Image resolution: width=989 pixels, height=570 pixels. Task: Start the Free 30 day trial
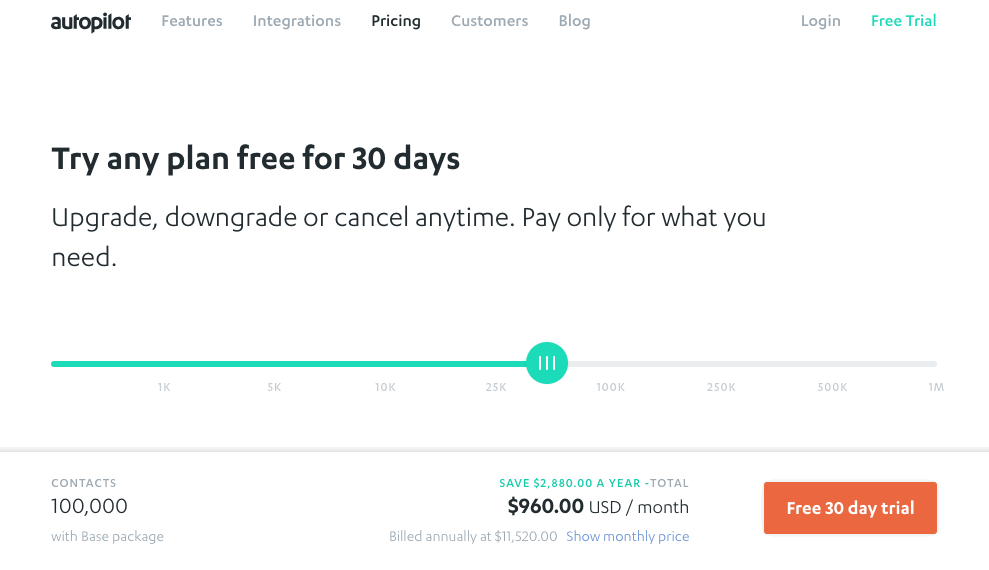coord(850,508)
